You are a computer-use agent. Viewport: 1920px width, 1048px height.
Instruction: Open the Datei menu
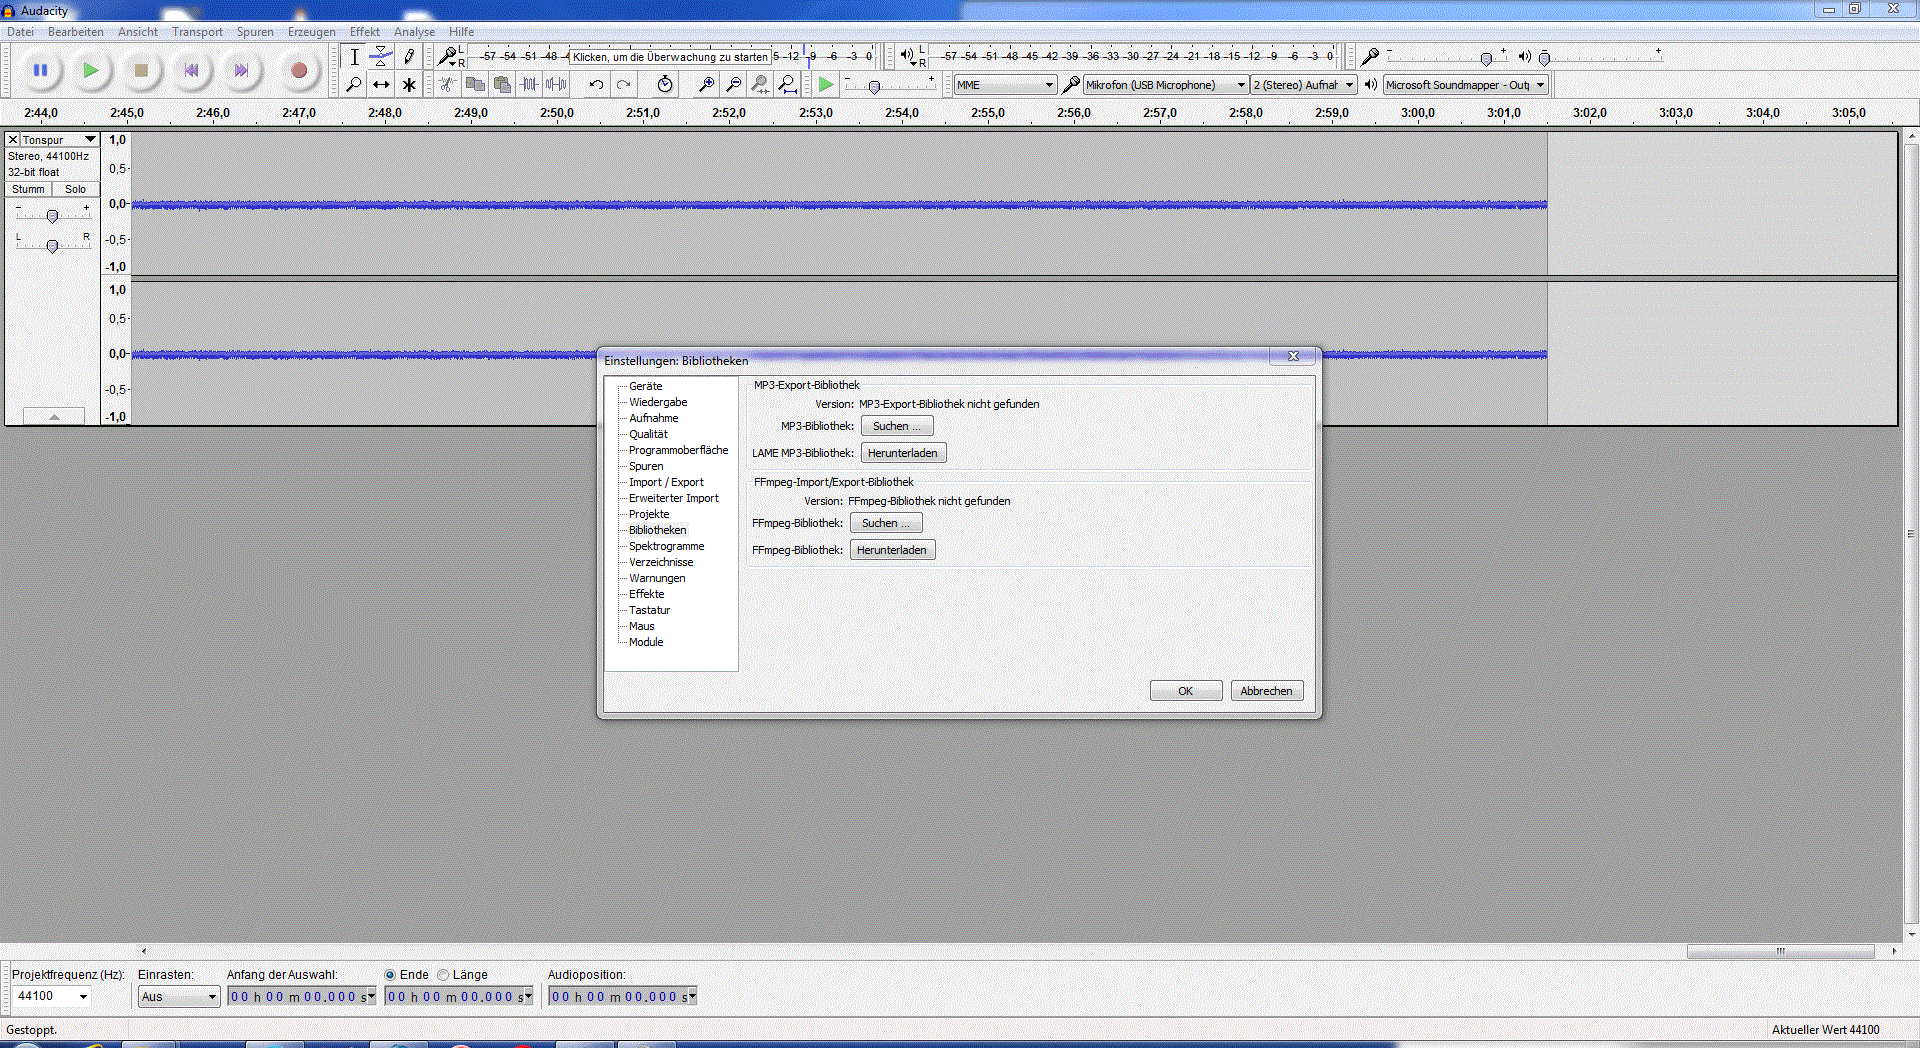[x=20, y=32]
